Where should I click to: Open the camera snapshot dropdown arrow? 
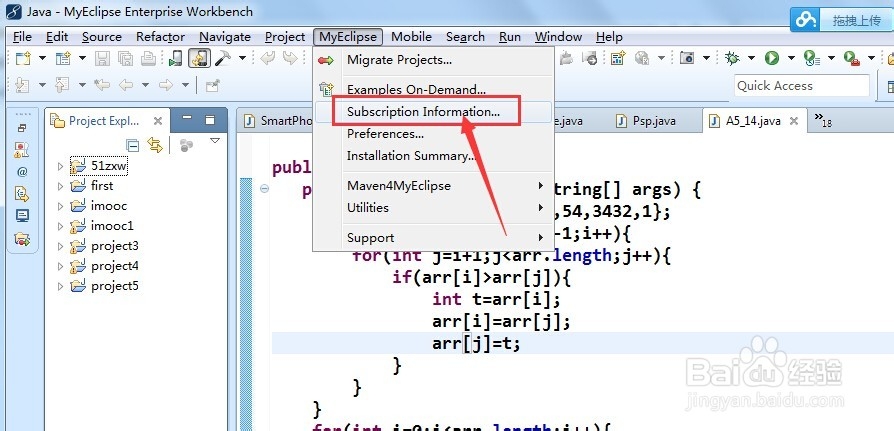click(706, 58)
